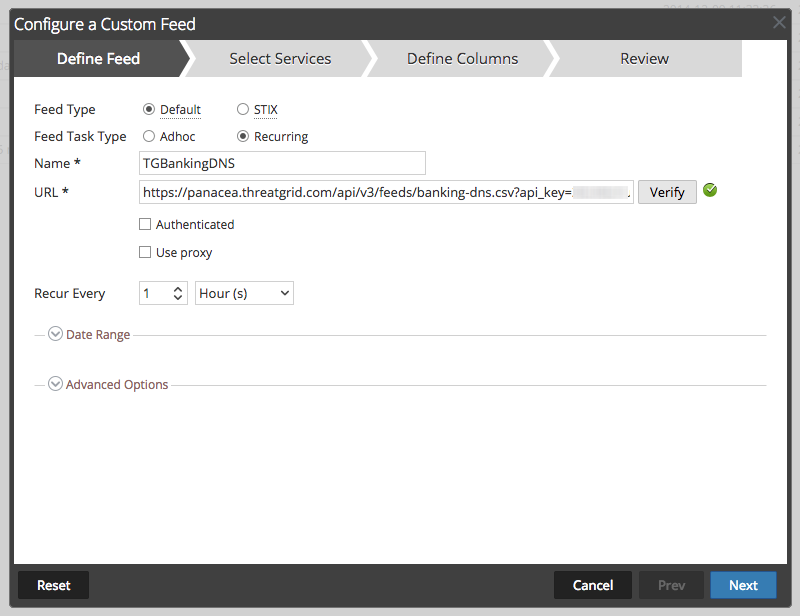
Task: Click into the Name text field
Action: (x=282, y=163)
